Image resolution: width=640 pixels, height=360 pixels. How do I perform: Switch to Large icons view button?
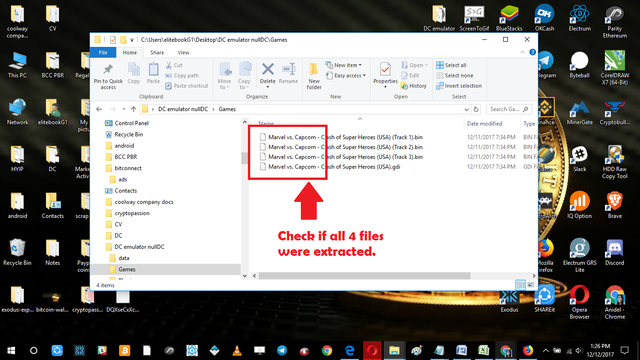[531, 285]
